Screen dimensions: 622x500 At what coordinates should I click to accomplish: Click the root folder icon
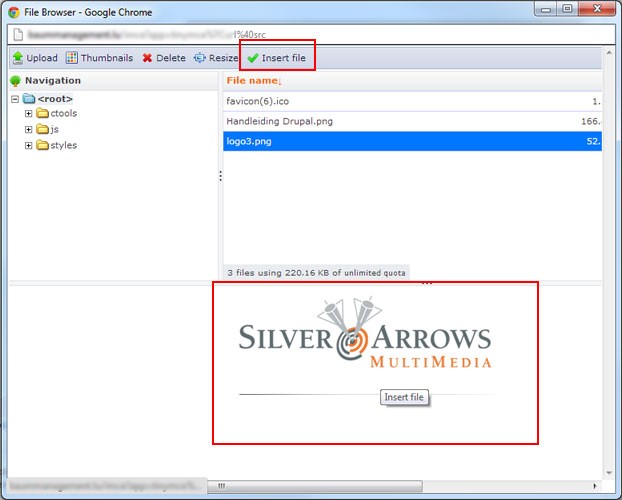pyautogui.click(x=29, y=98)
